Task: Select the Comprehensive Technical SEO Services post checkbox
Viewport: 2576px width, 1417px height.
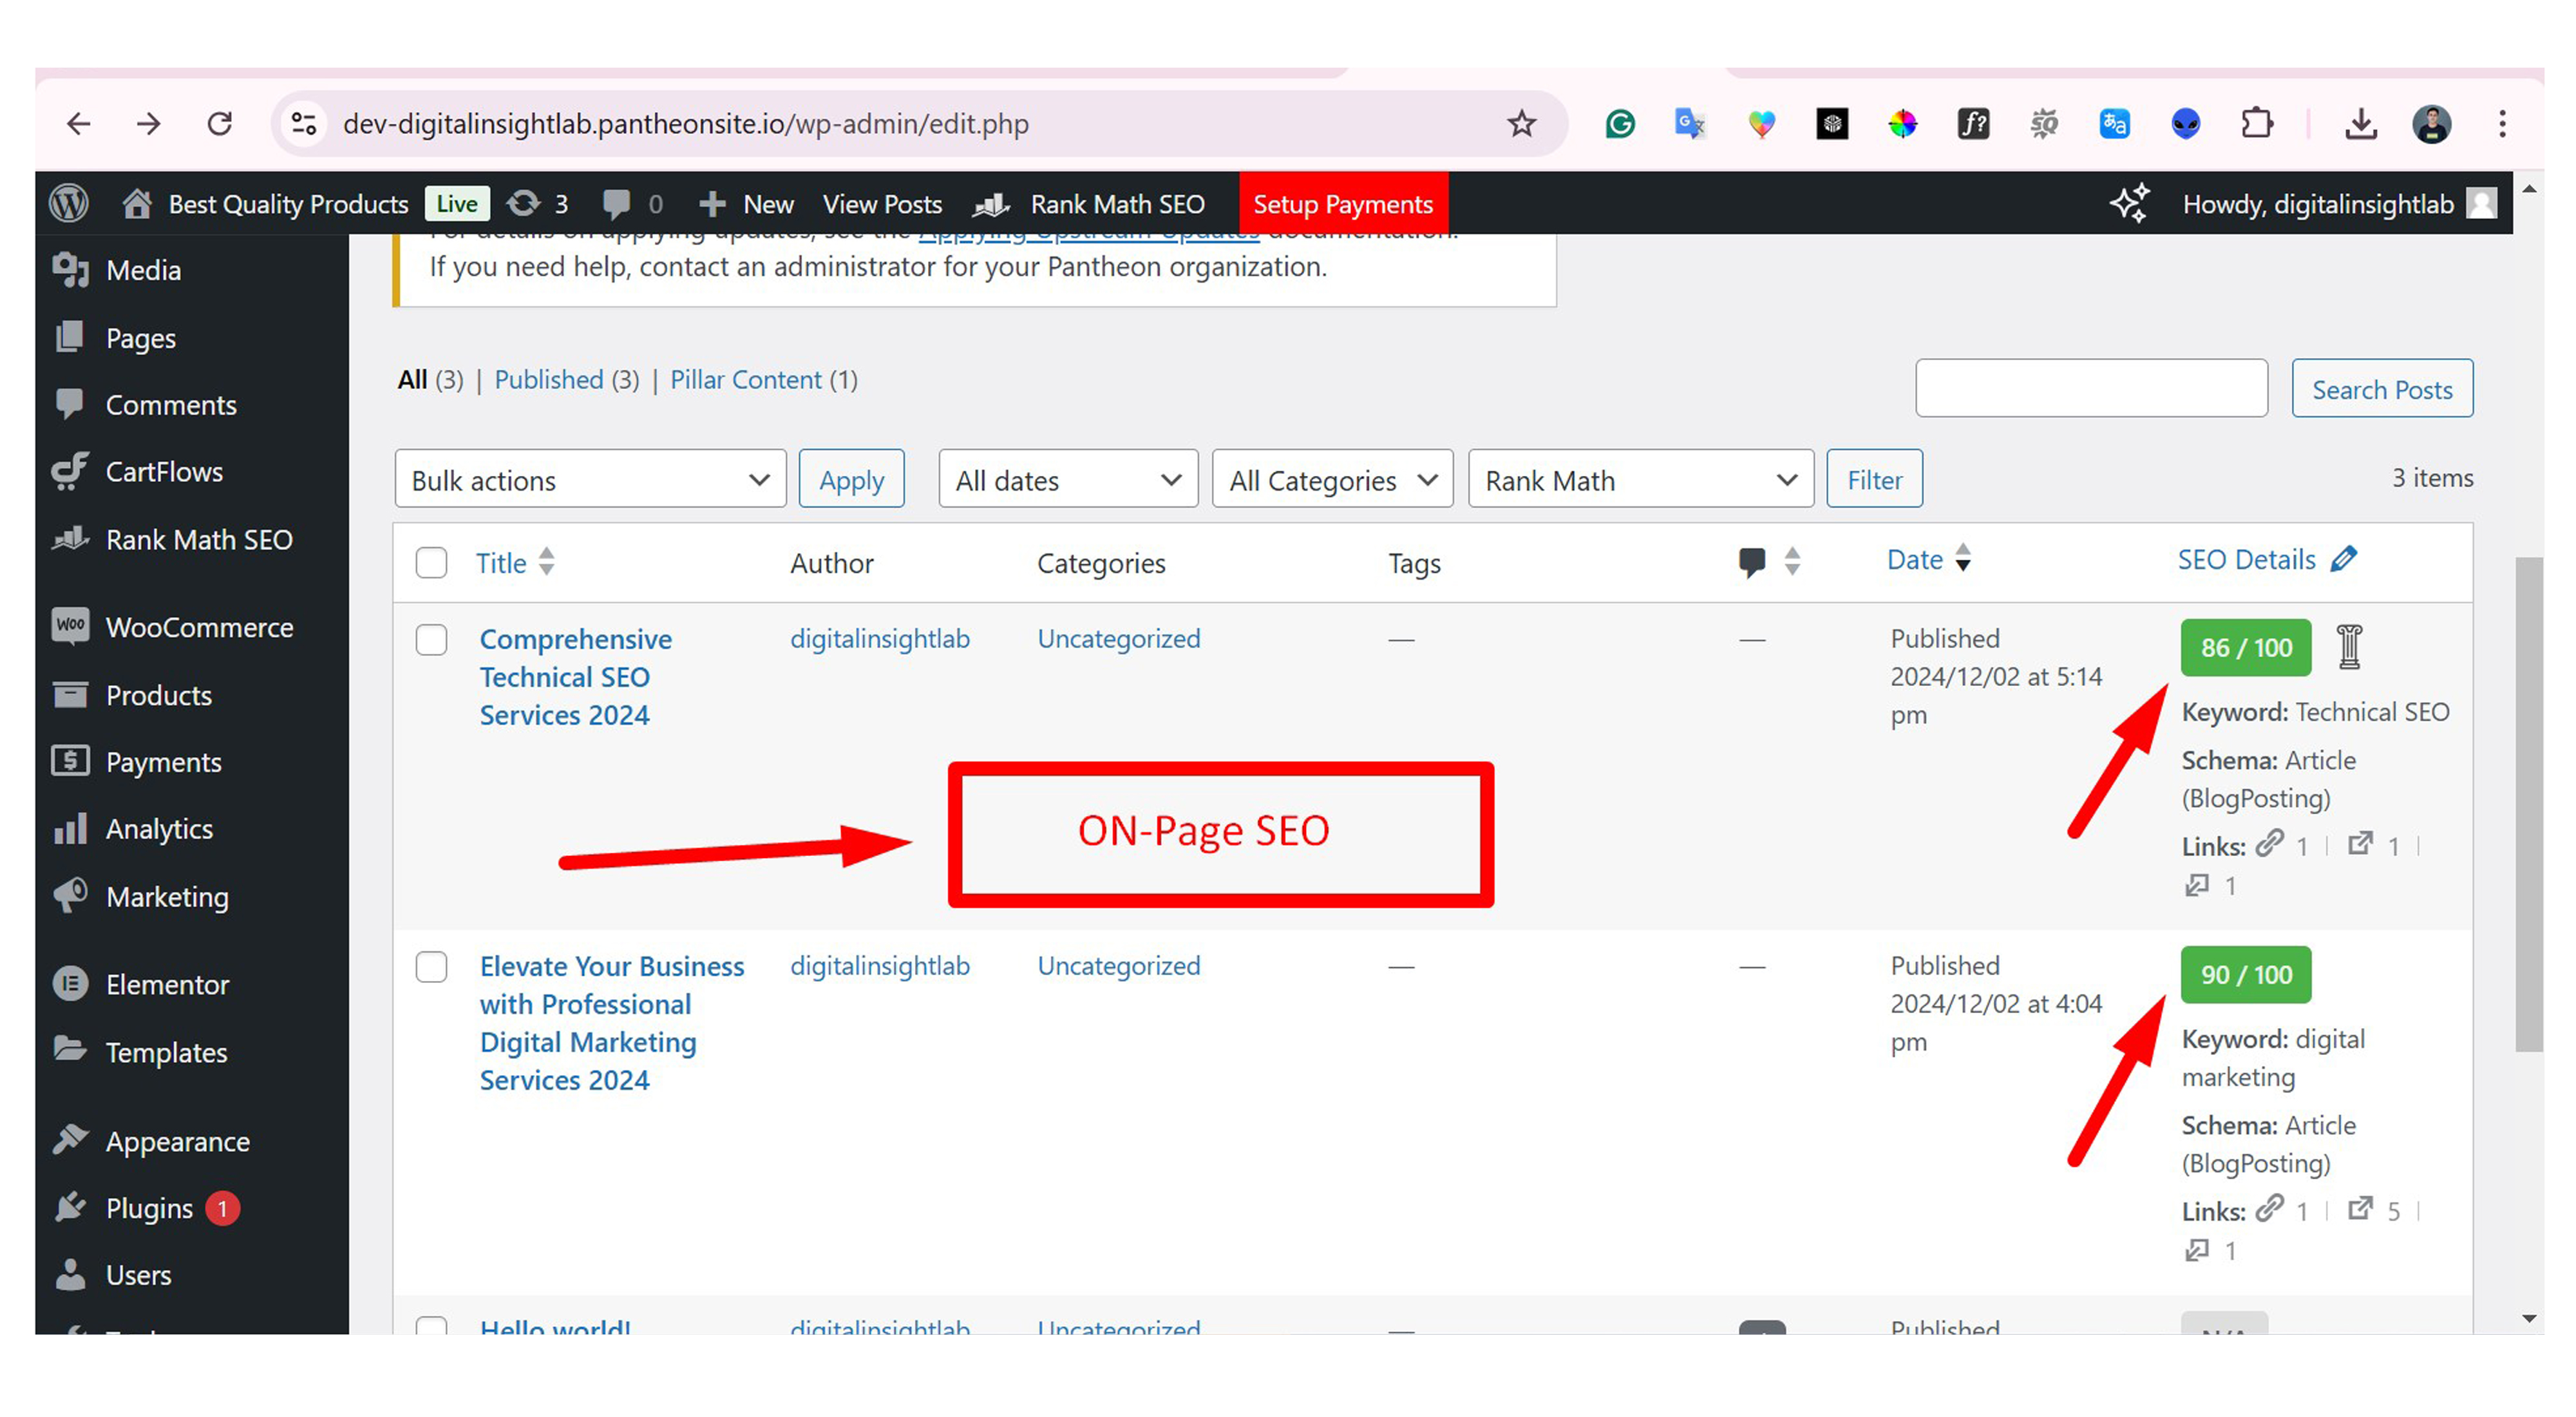Action: pyautogui.click(x=431, y=640)
